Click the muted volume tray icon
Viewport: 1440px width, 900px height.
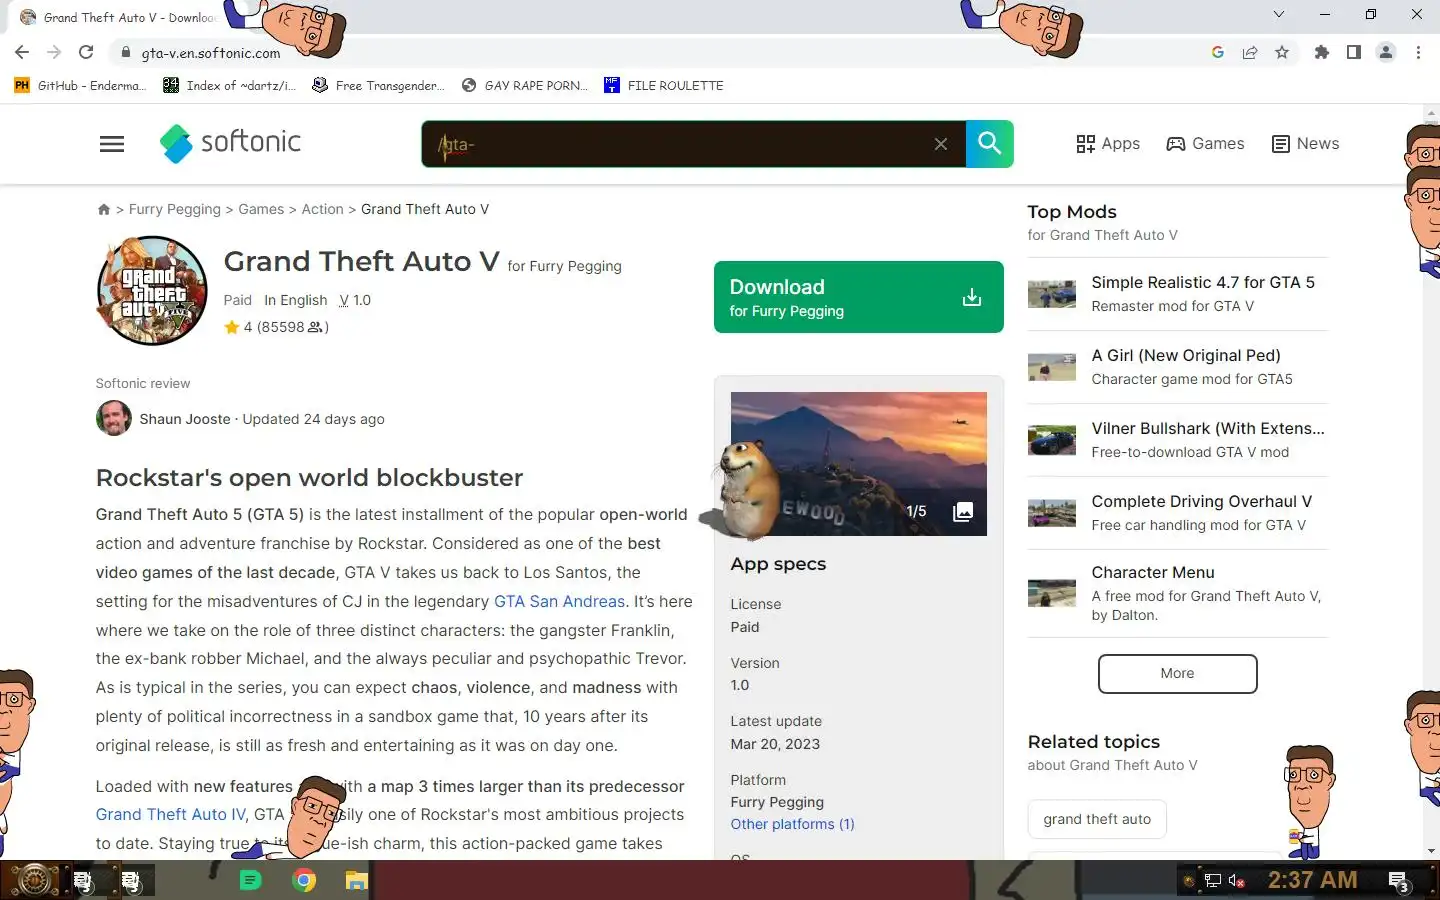point(1237,881)
